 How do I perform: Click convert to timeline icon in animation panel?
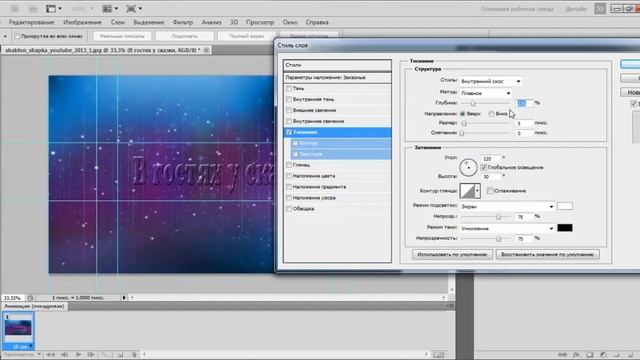(438, 355)
